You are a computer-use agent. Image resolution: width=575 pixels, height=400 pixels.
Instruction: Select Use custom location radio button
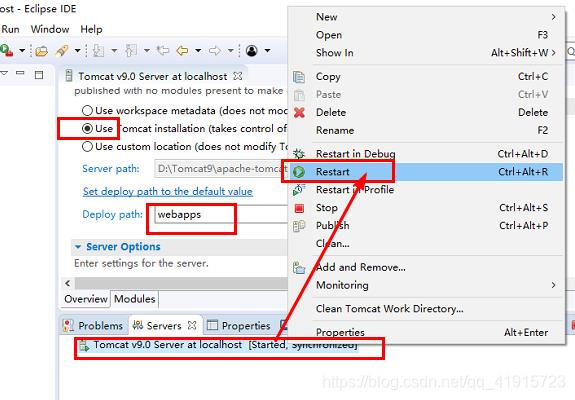click(87, 146)
